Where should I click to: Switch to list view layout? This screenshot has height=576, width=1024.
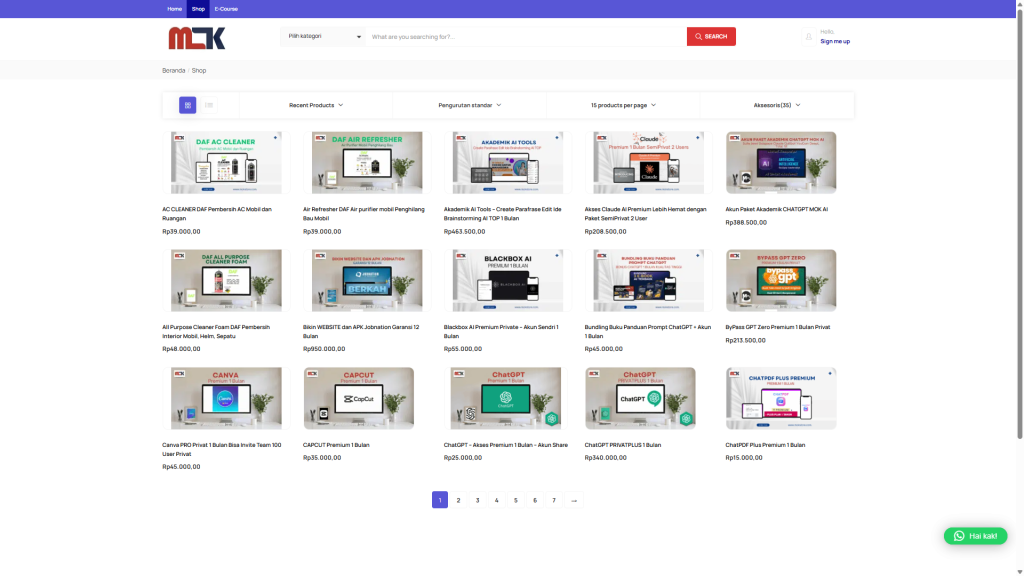coord(209,105)
